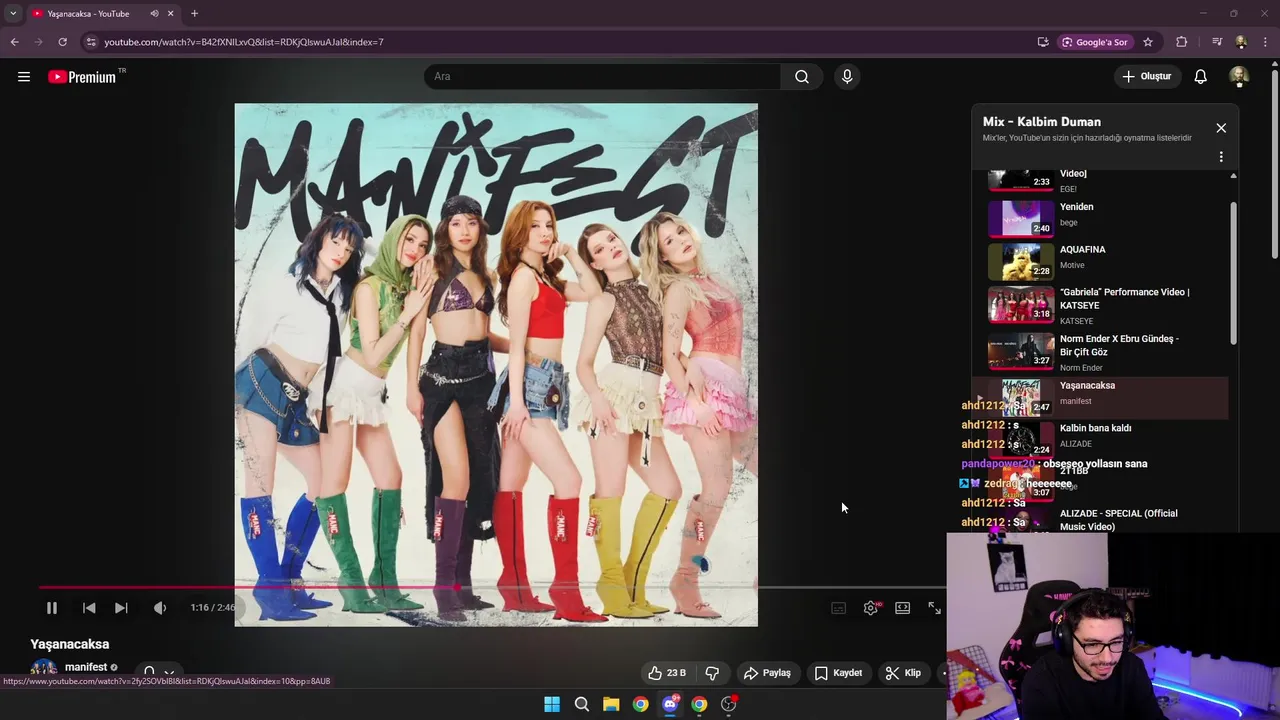Image resolution: width=1280 pixels, height=720 pixels.
Task: Open the Chrome tab search dropdown
Action: (x=13, y=14)
